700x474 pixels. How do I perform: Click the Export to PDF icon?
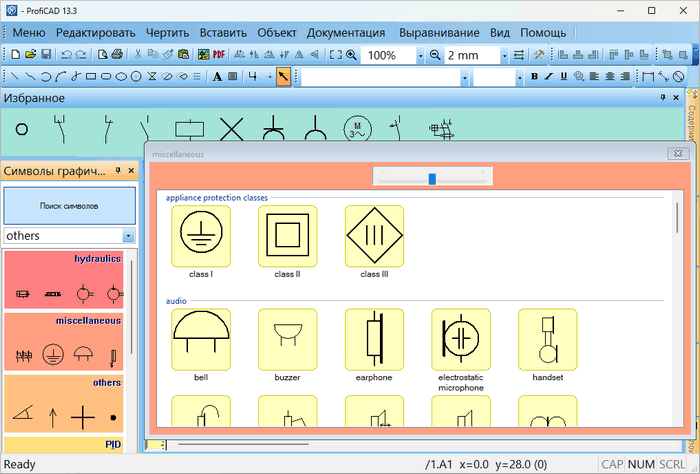[x=220, y=55]
